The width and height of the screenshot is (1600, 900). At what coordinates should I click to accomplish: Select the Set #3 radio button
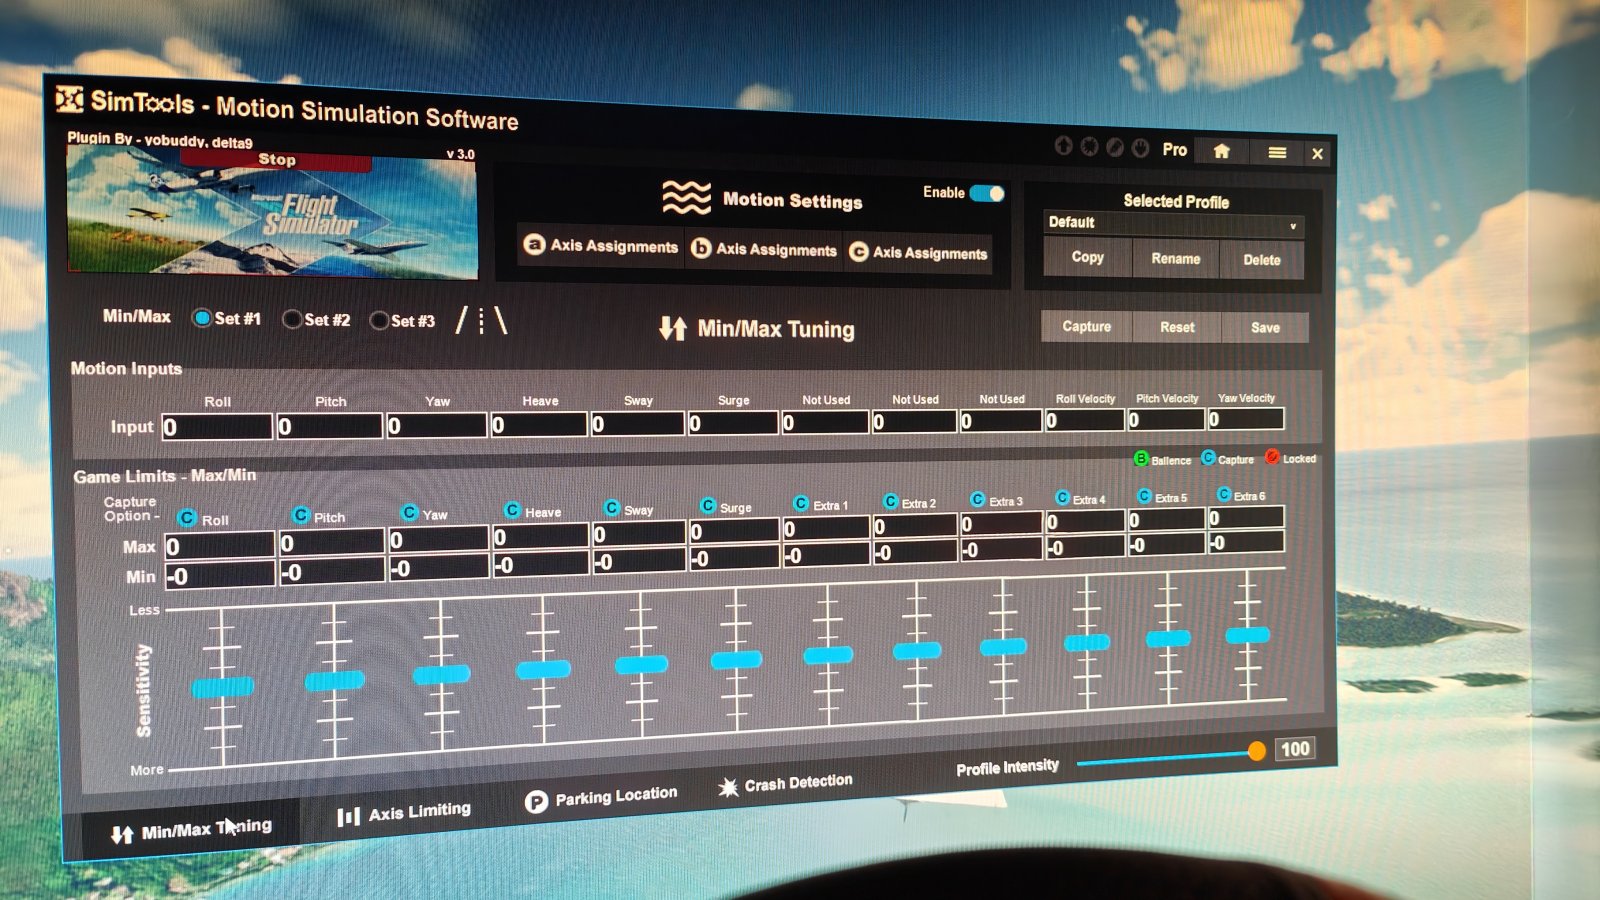(x=379, y=321)
